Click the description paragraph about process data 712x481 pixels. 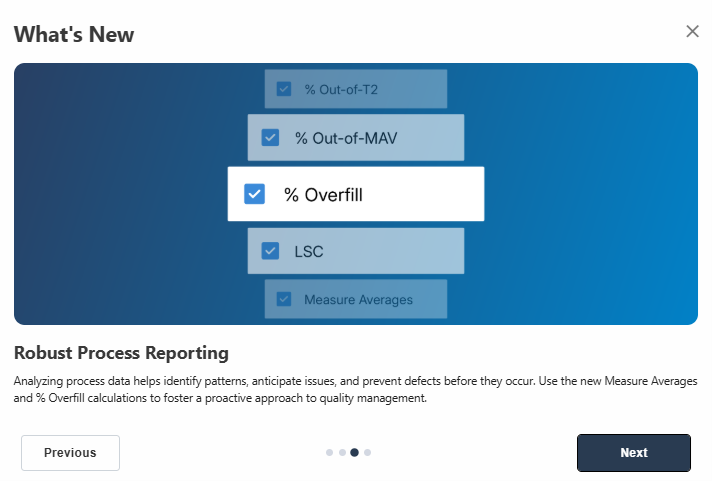pyautogui.click(x=355, y=390)
